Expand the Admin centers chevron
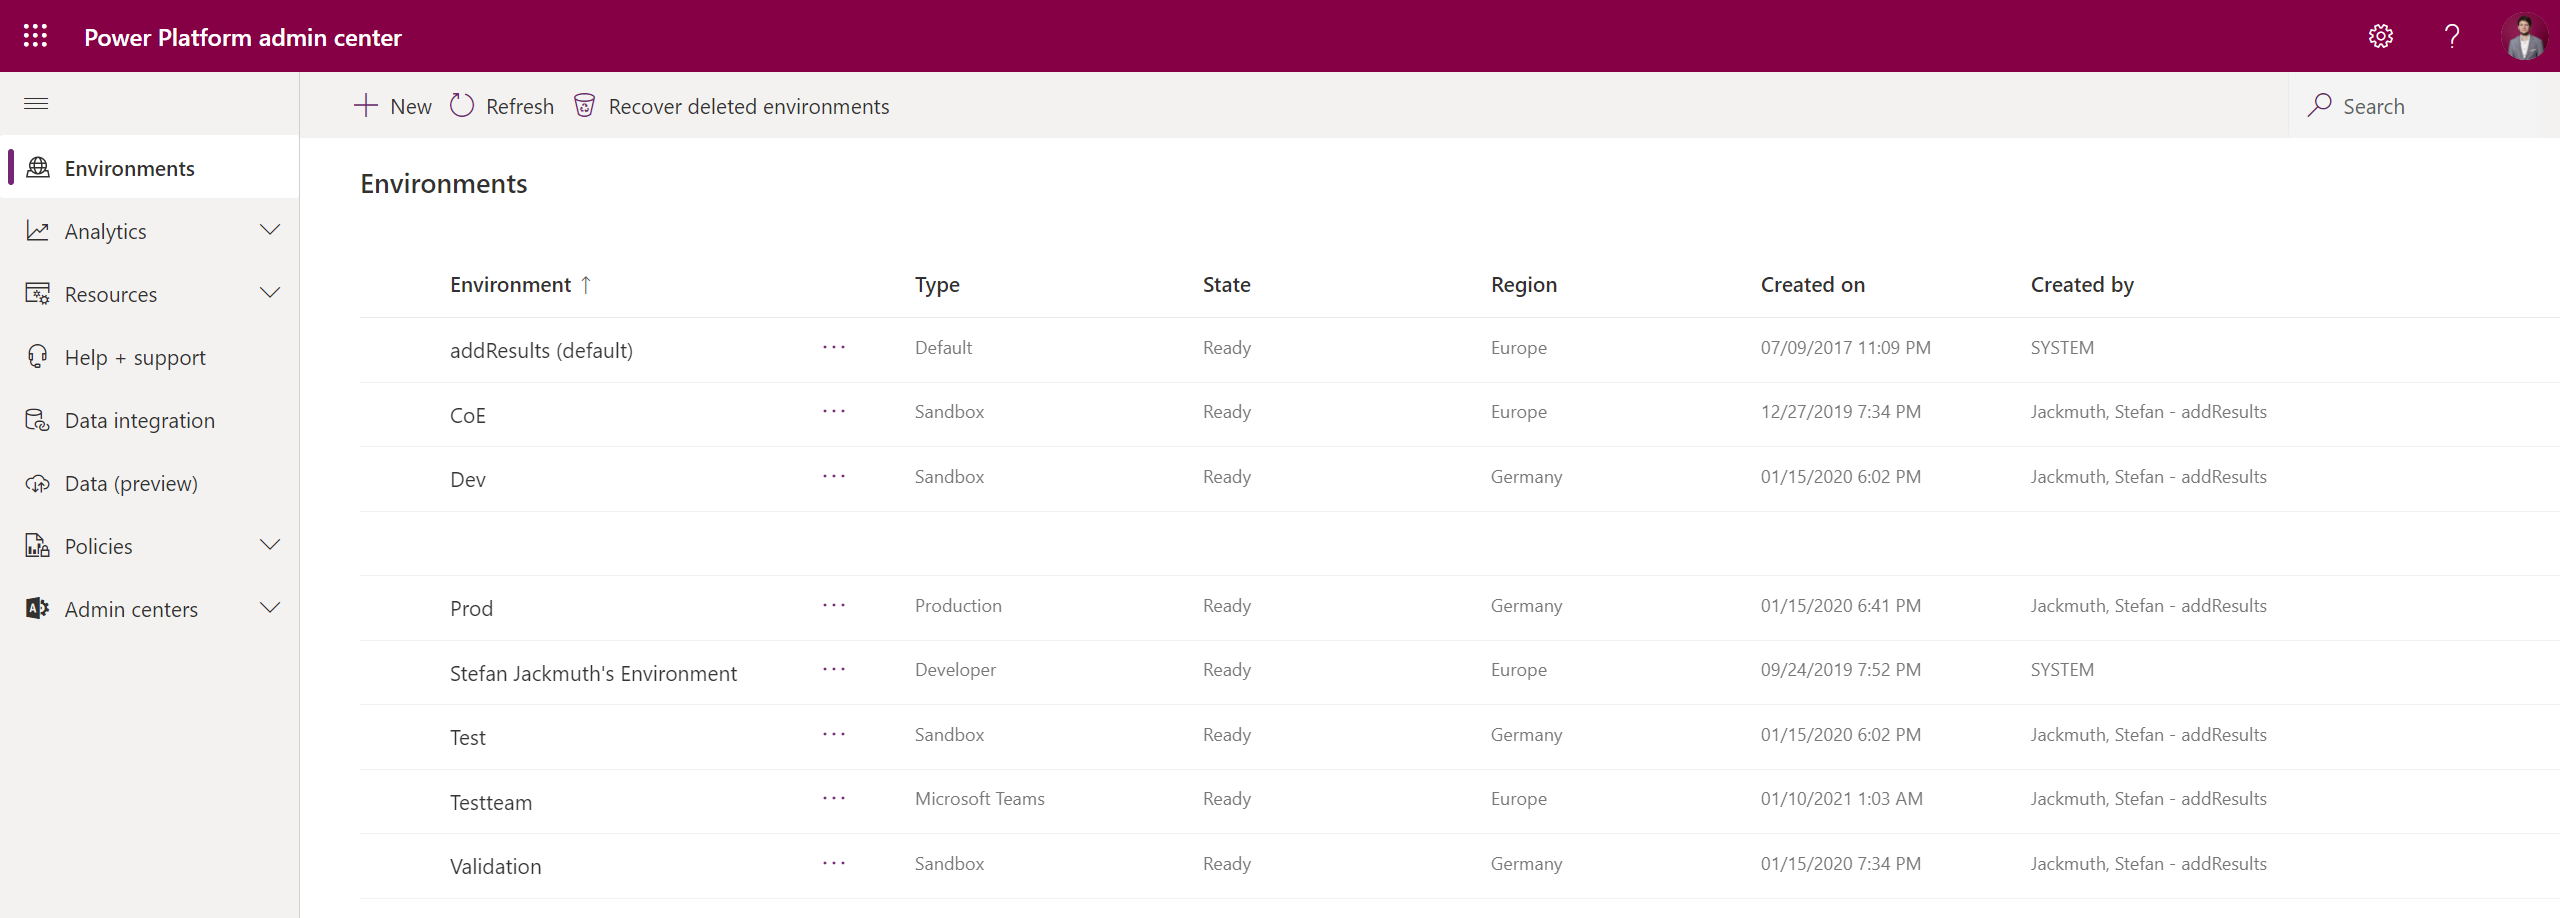Screen dimensions: 2560x918 point(270,609)
